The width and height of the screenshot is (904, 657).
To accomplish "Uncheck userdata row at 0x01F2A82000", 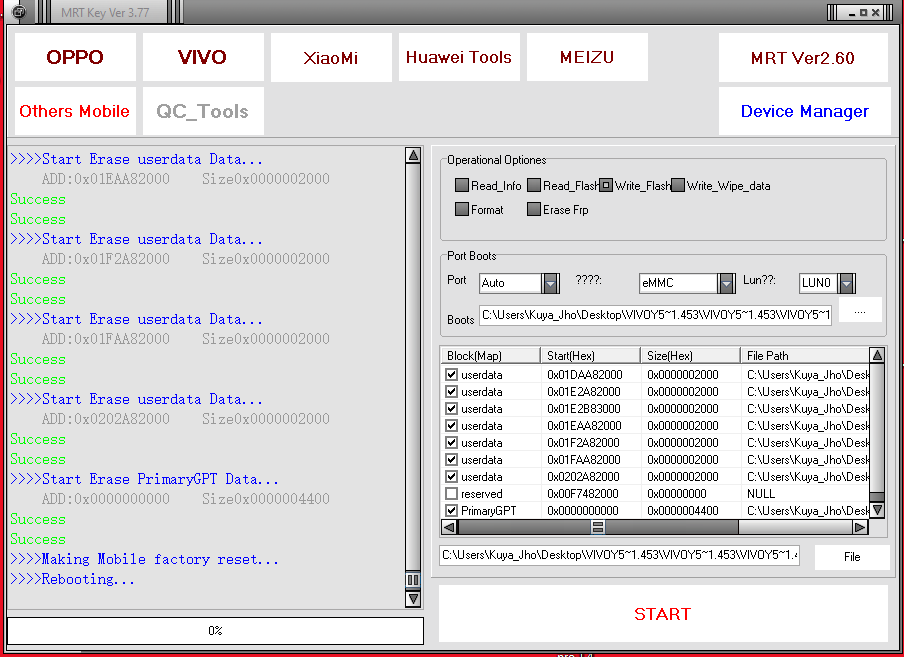I will 451,443.
